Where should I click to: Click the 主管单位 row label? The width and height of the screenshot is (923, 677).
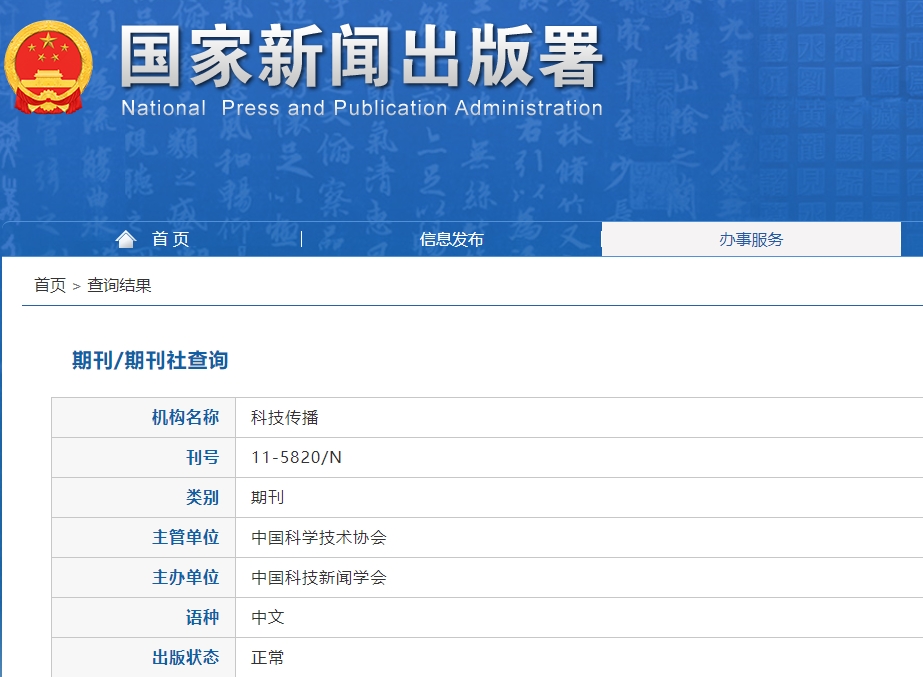point(185,538)
